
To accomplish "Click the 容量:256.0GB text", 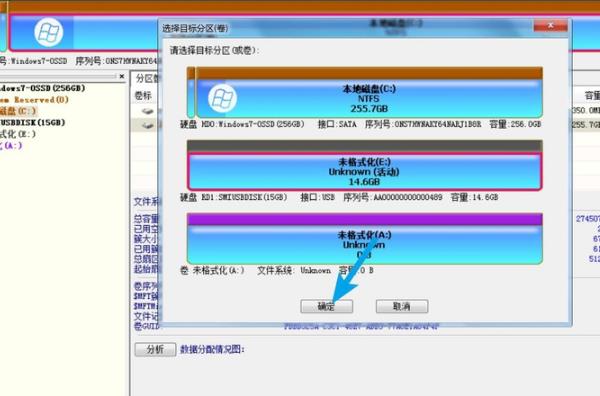I will 515,124.
